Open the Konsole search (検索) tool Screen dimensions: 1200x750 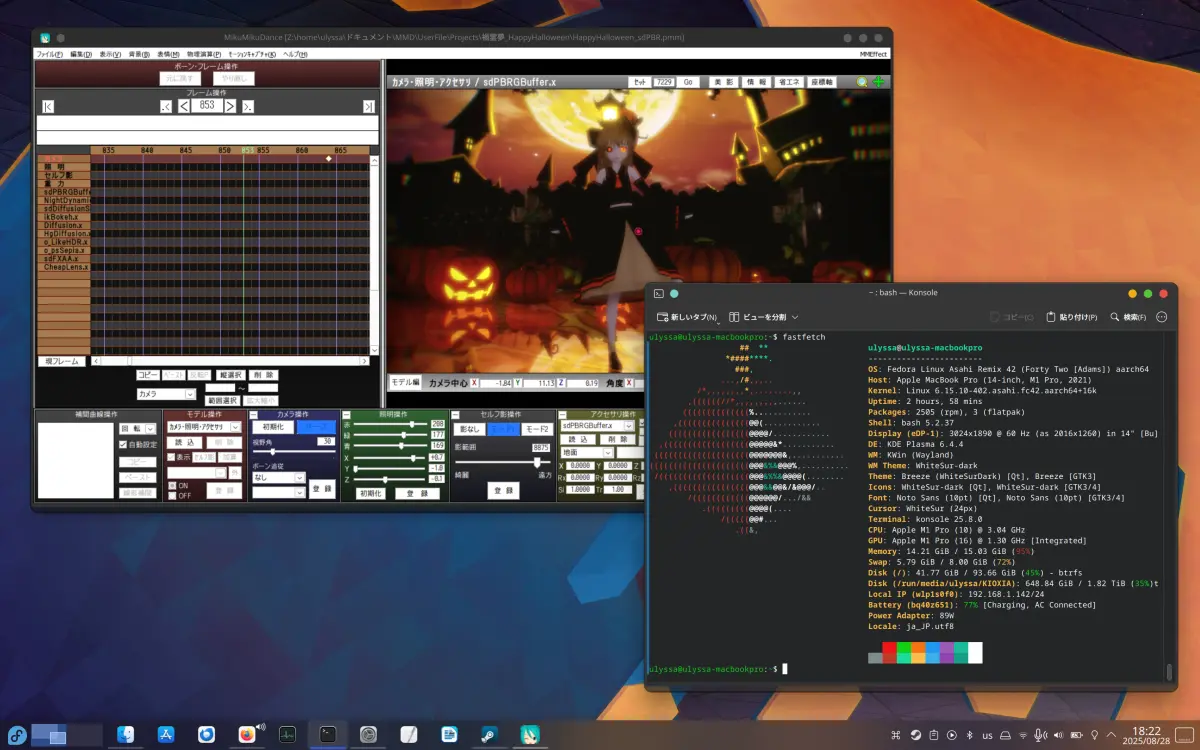pos(1128,317)
